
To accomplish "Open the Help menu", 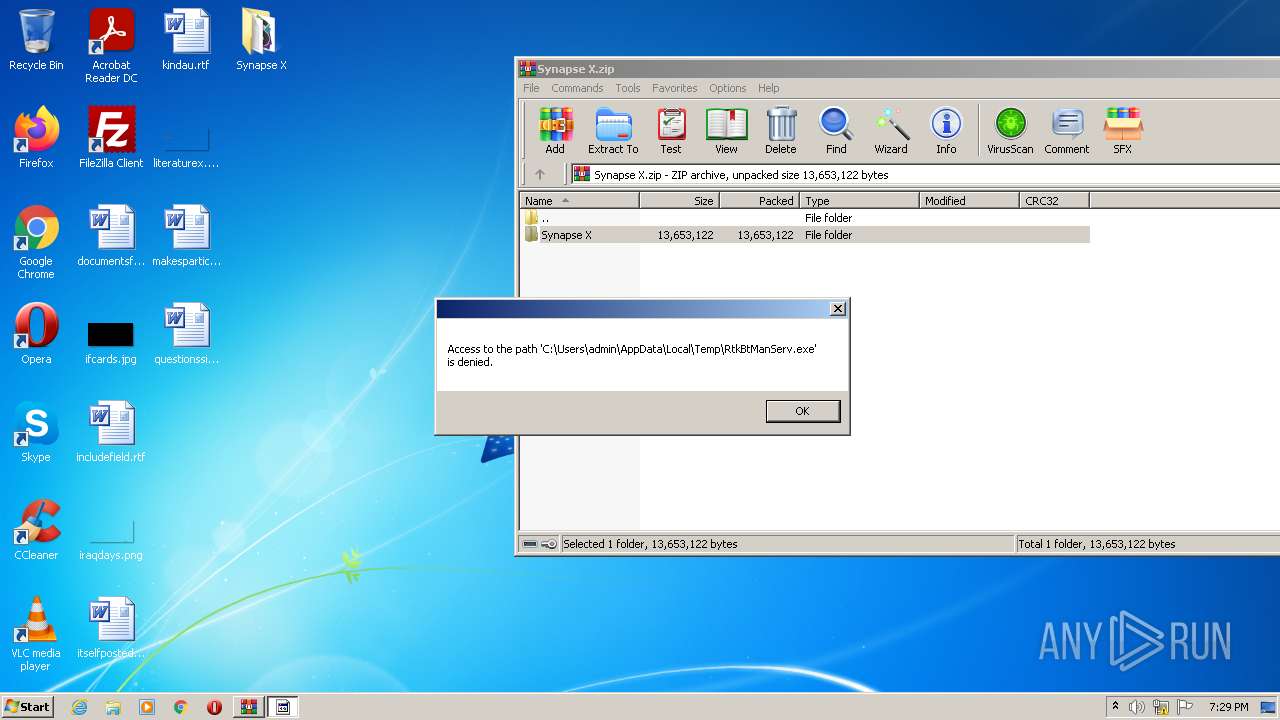I will [x=769, y=88].
